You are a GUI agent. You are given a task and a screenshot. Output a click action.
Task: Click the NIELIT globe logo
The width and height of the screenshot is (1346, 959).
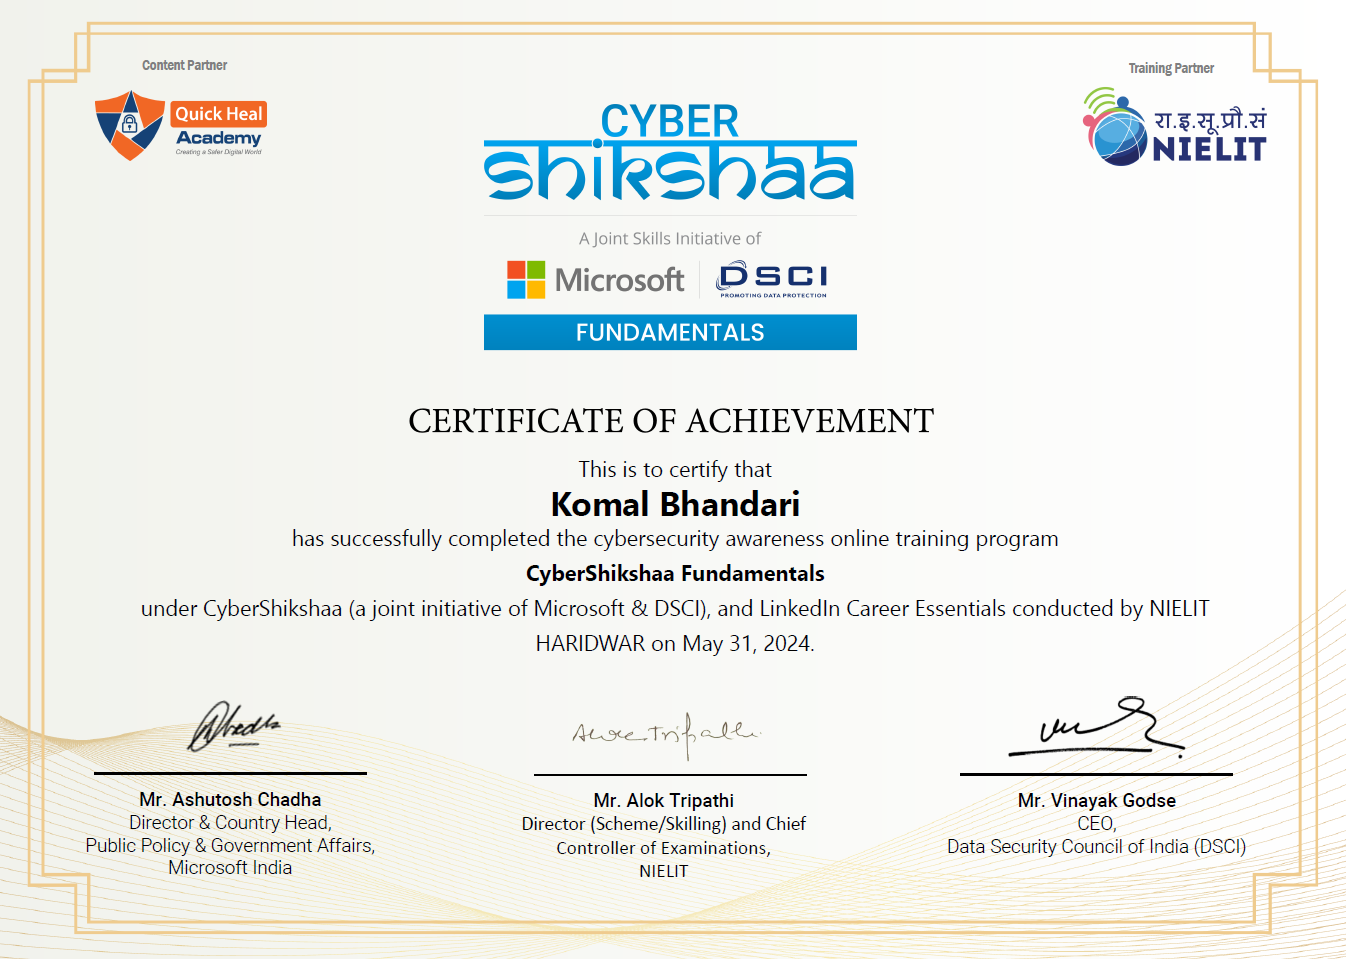point(1115,127)
